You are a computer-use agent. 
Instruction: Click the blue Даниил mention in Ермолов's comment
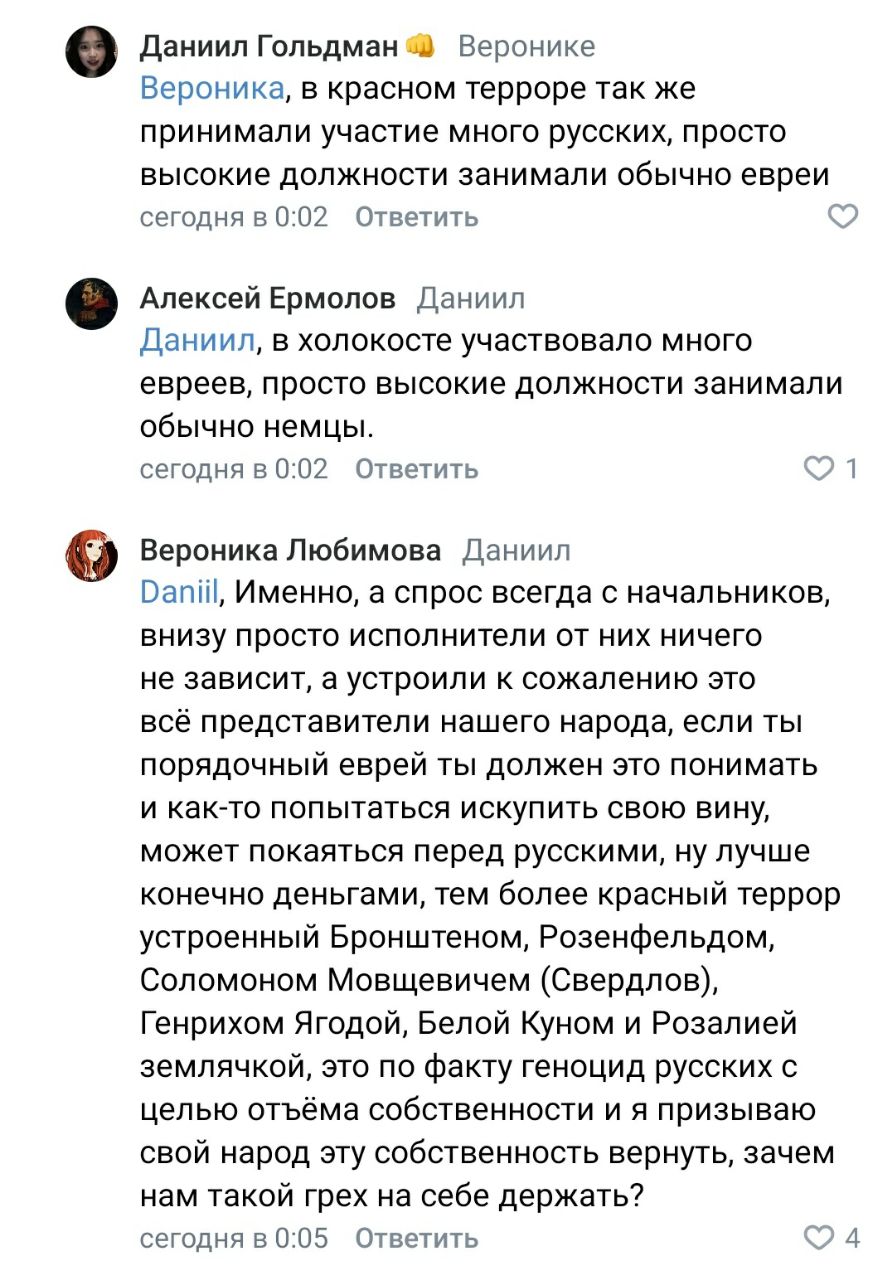tap(198, 341)
